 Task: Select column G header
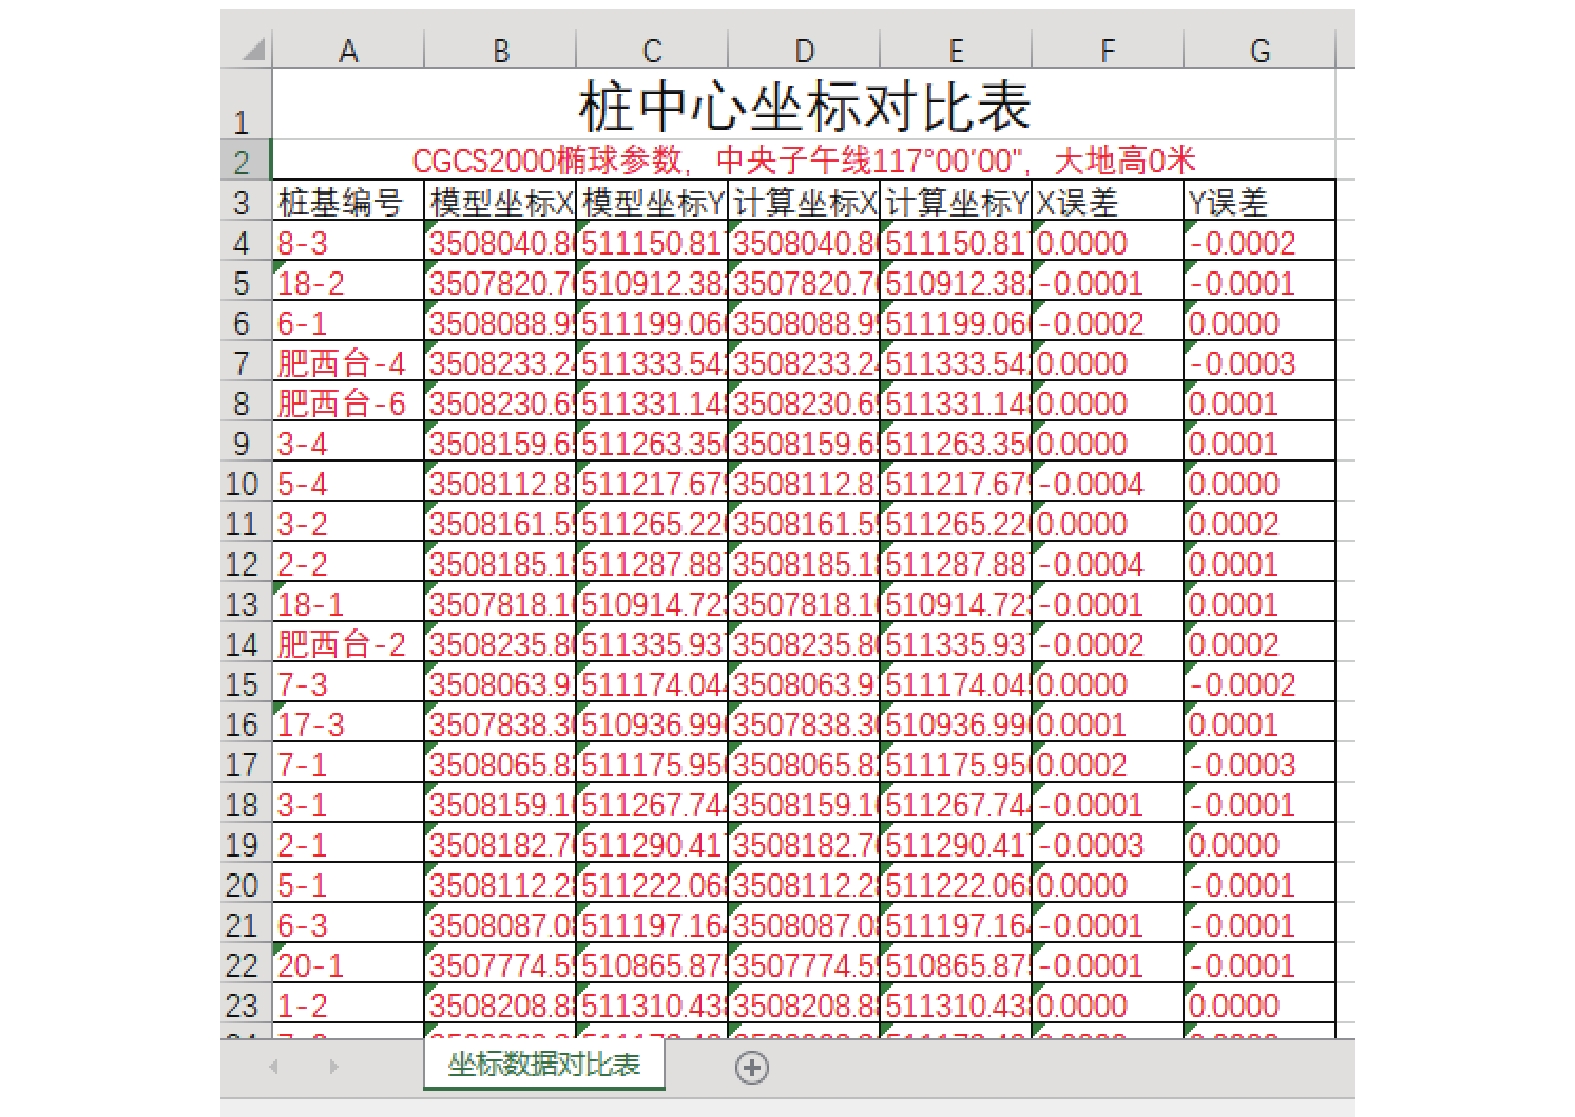[x=1259, y=50]
